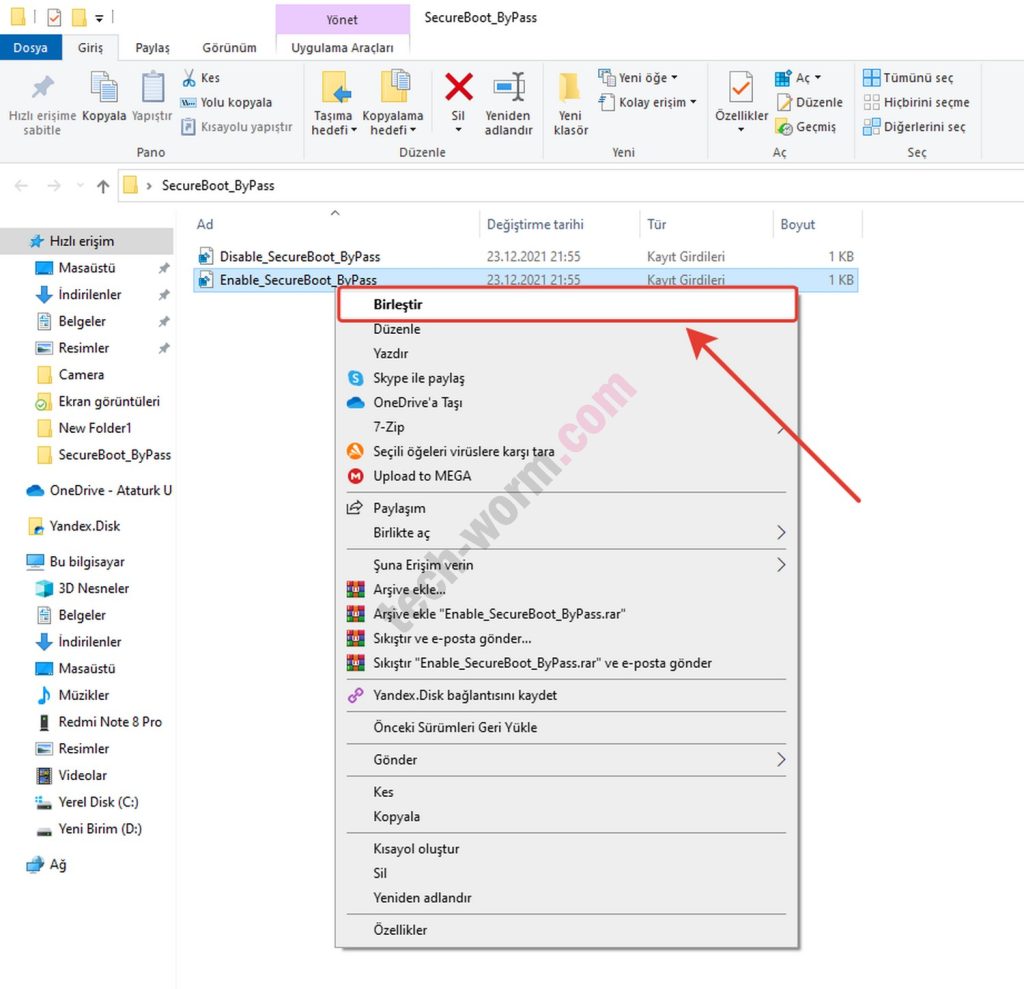The height and width of the screenshot is (989, 1024).
Task: Click the Özellikler properties icon
Action: 741,88
